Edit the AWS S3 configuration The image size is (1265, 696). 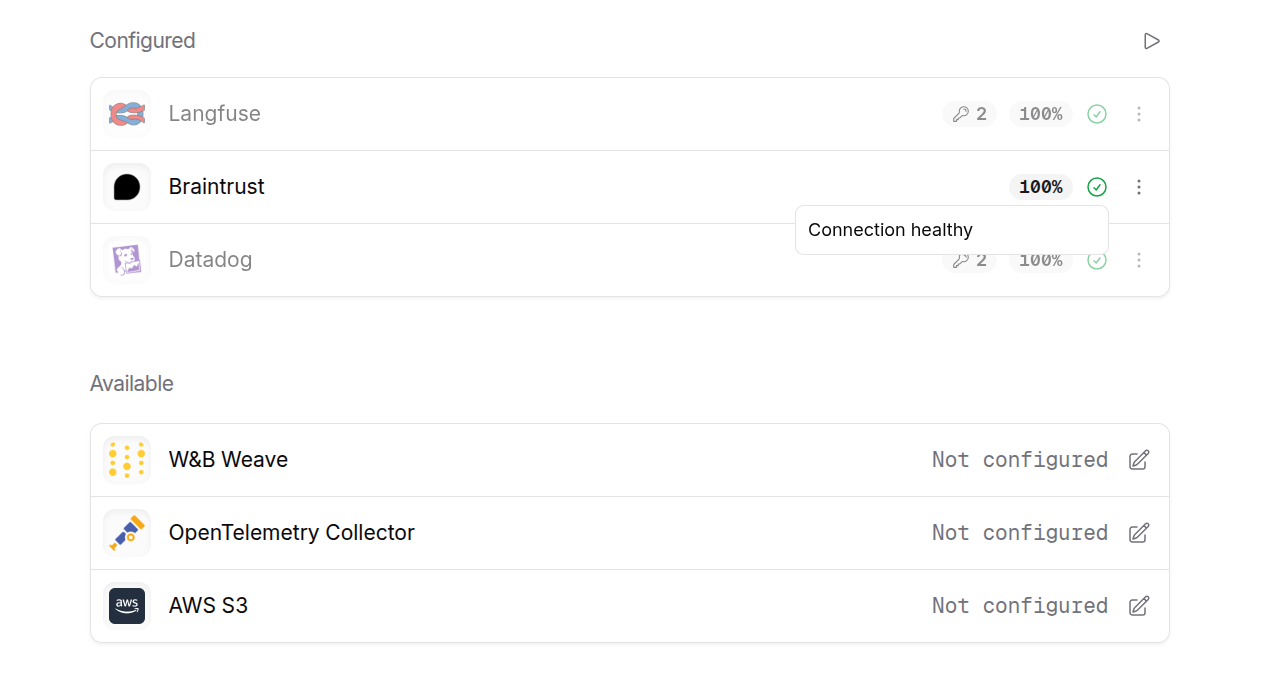click(x=1139, y=606)
